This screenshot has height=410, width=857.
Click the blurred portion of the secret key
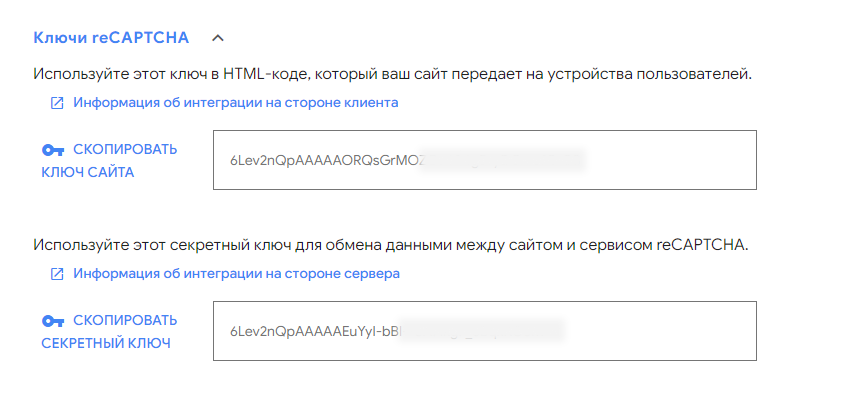[481, 332]
